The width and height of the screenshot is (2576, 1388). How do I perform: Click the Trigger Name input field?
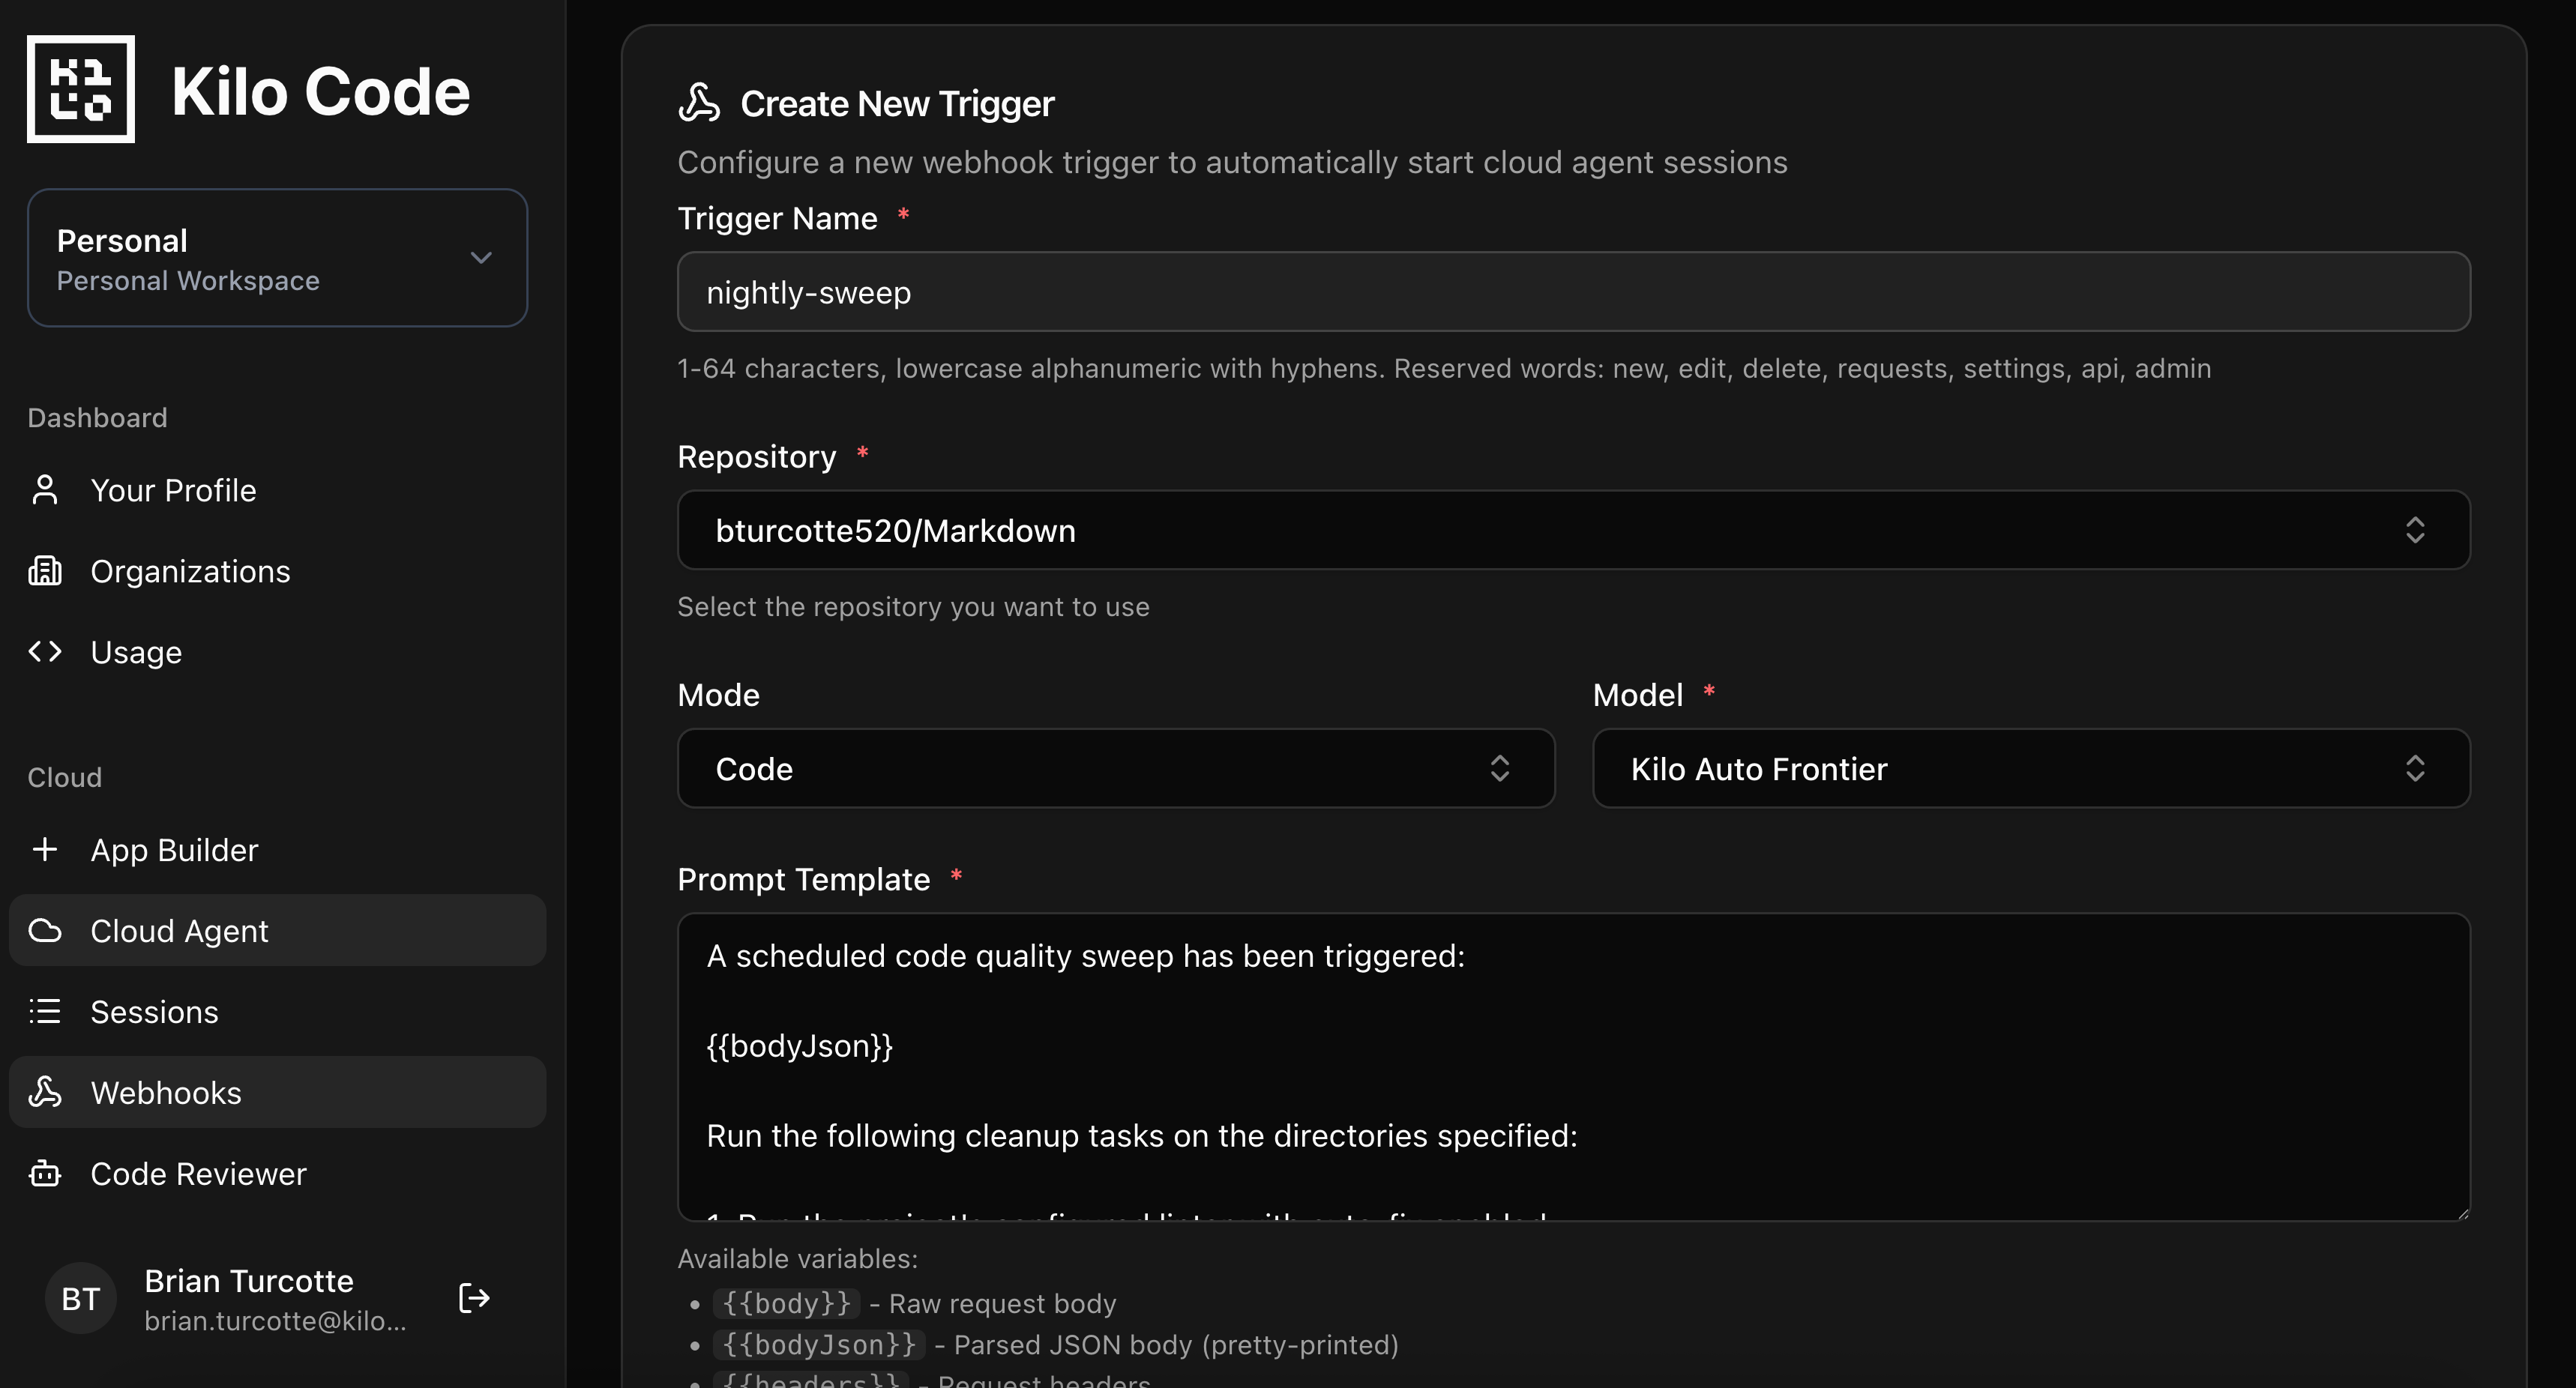pos(1573,292)
